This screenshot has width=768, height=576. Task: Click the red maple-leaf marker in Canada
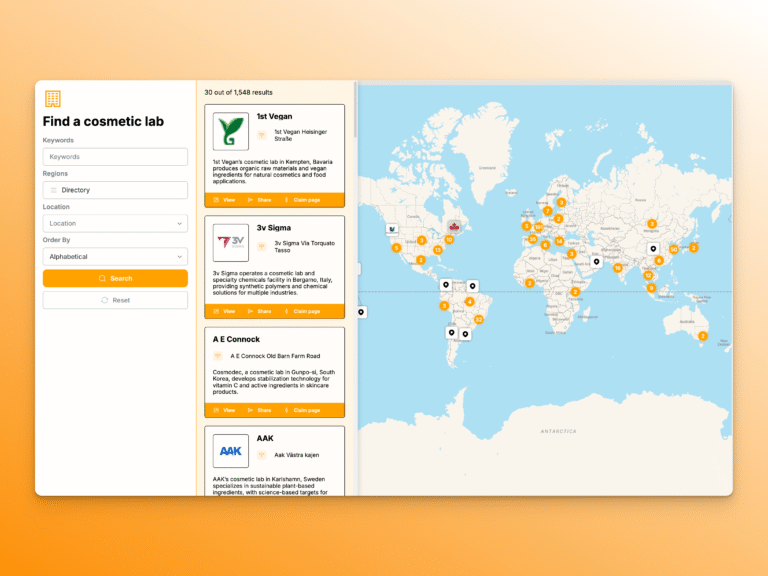(453, 227)
